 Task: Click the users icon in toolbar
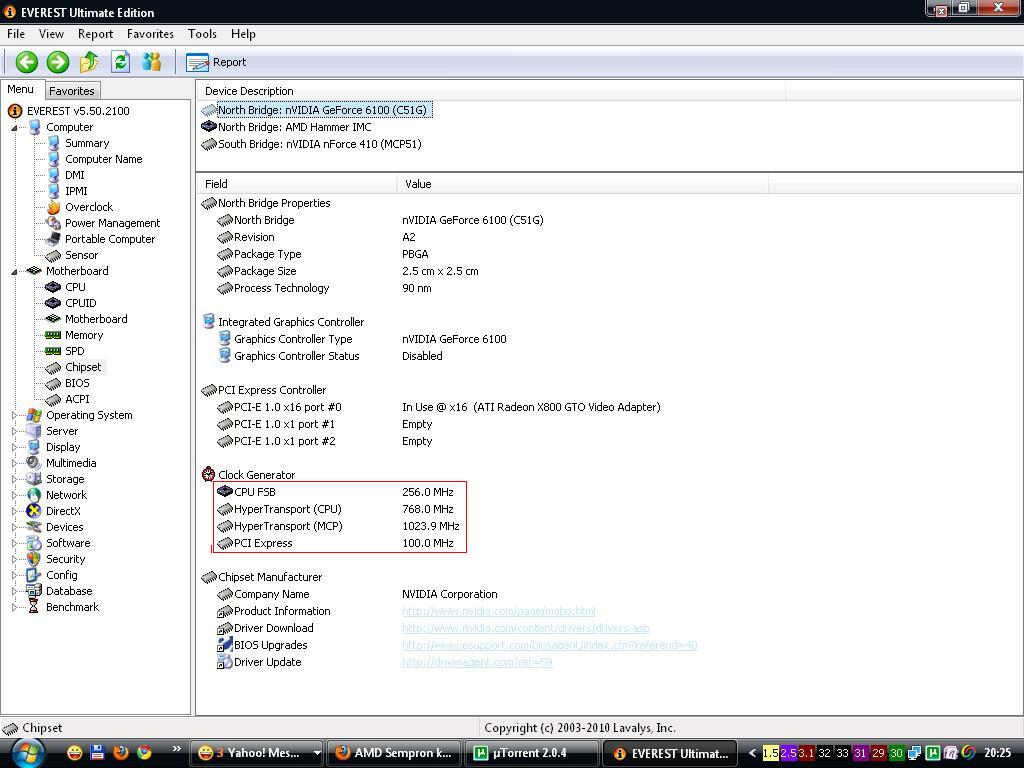152,62
